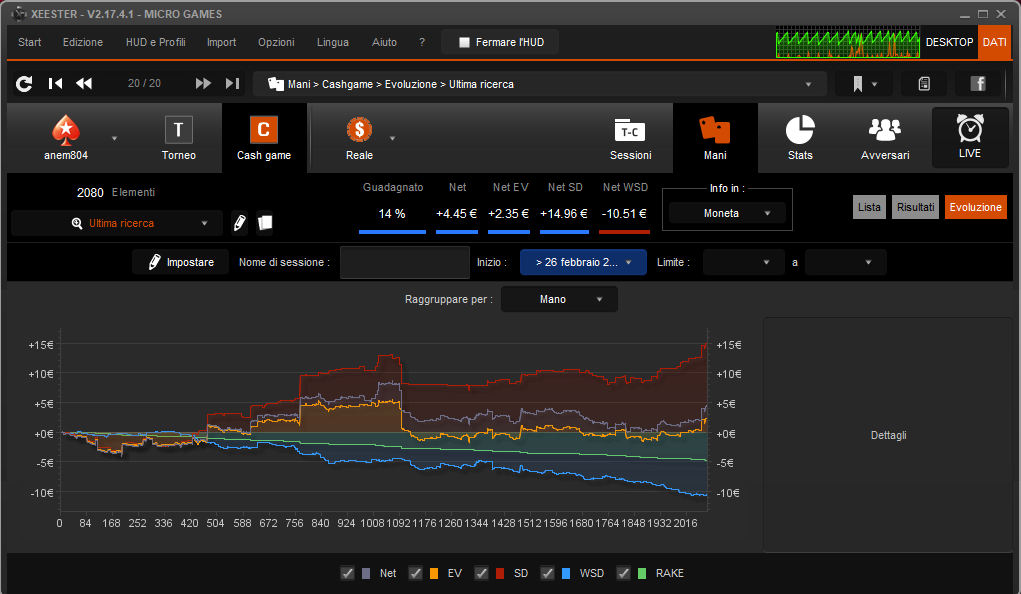Toggle the Fermare l'HUD checkbox

[x=464, y=42]
